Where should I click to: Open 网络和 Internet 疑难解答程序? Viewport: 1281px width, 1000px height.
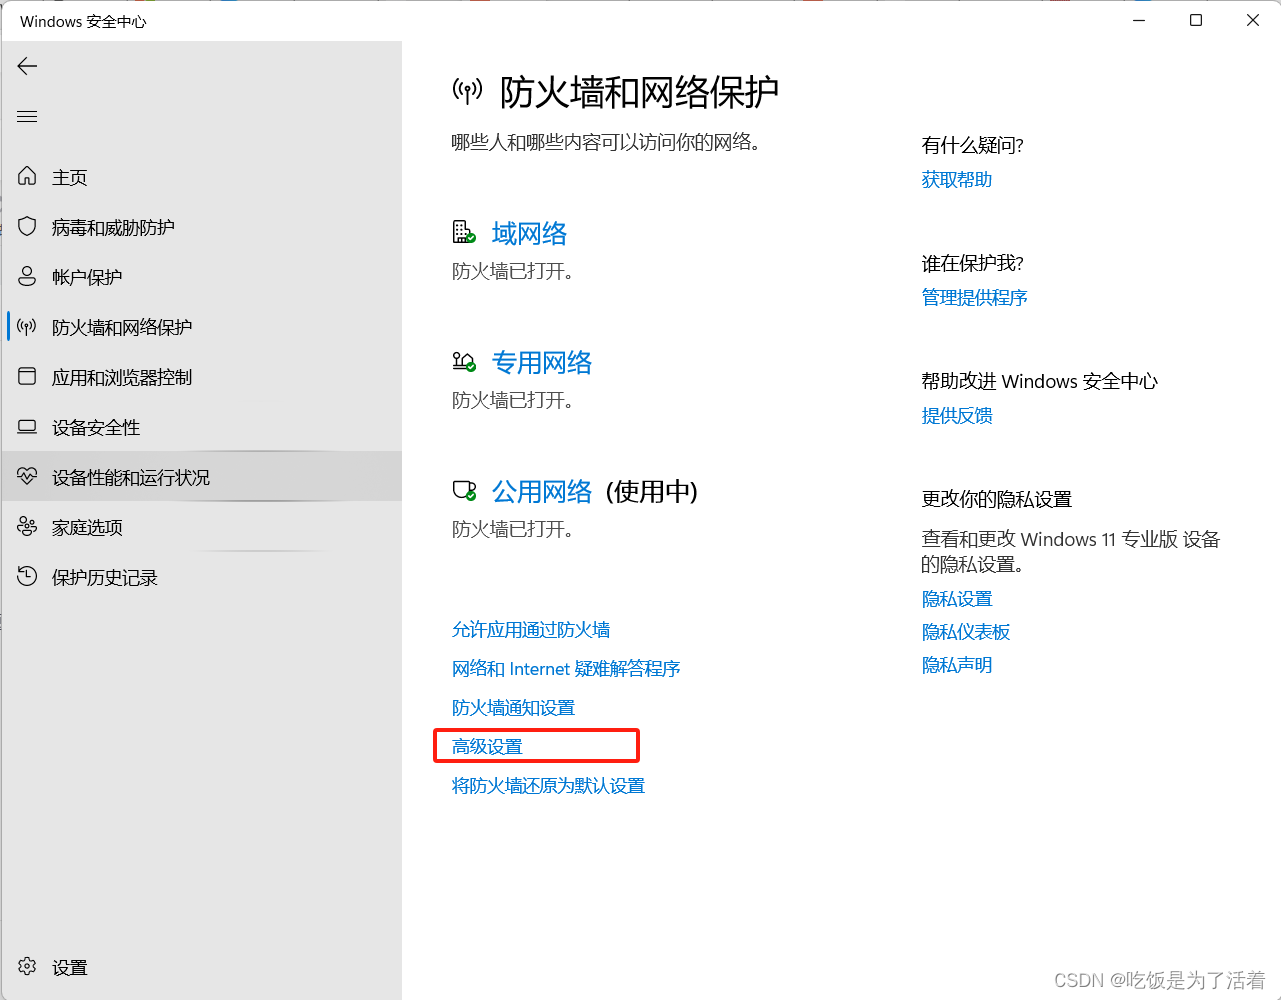click(566, 668)
